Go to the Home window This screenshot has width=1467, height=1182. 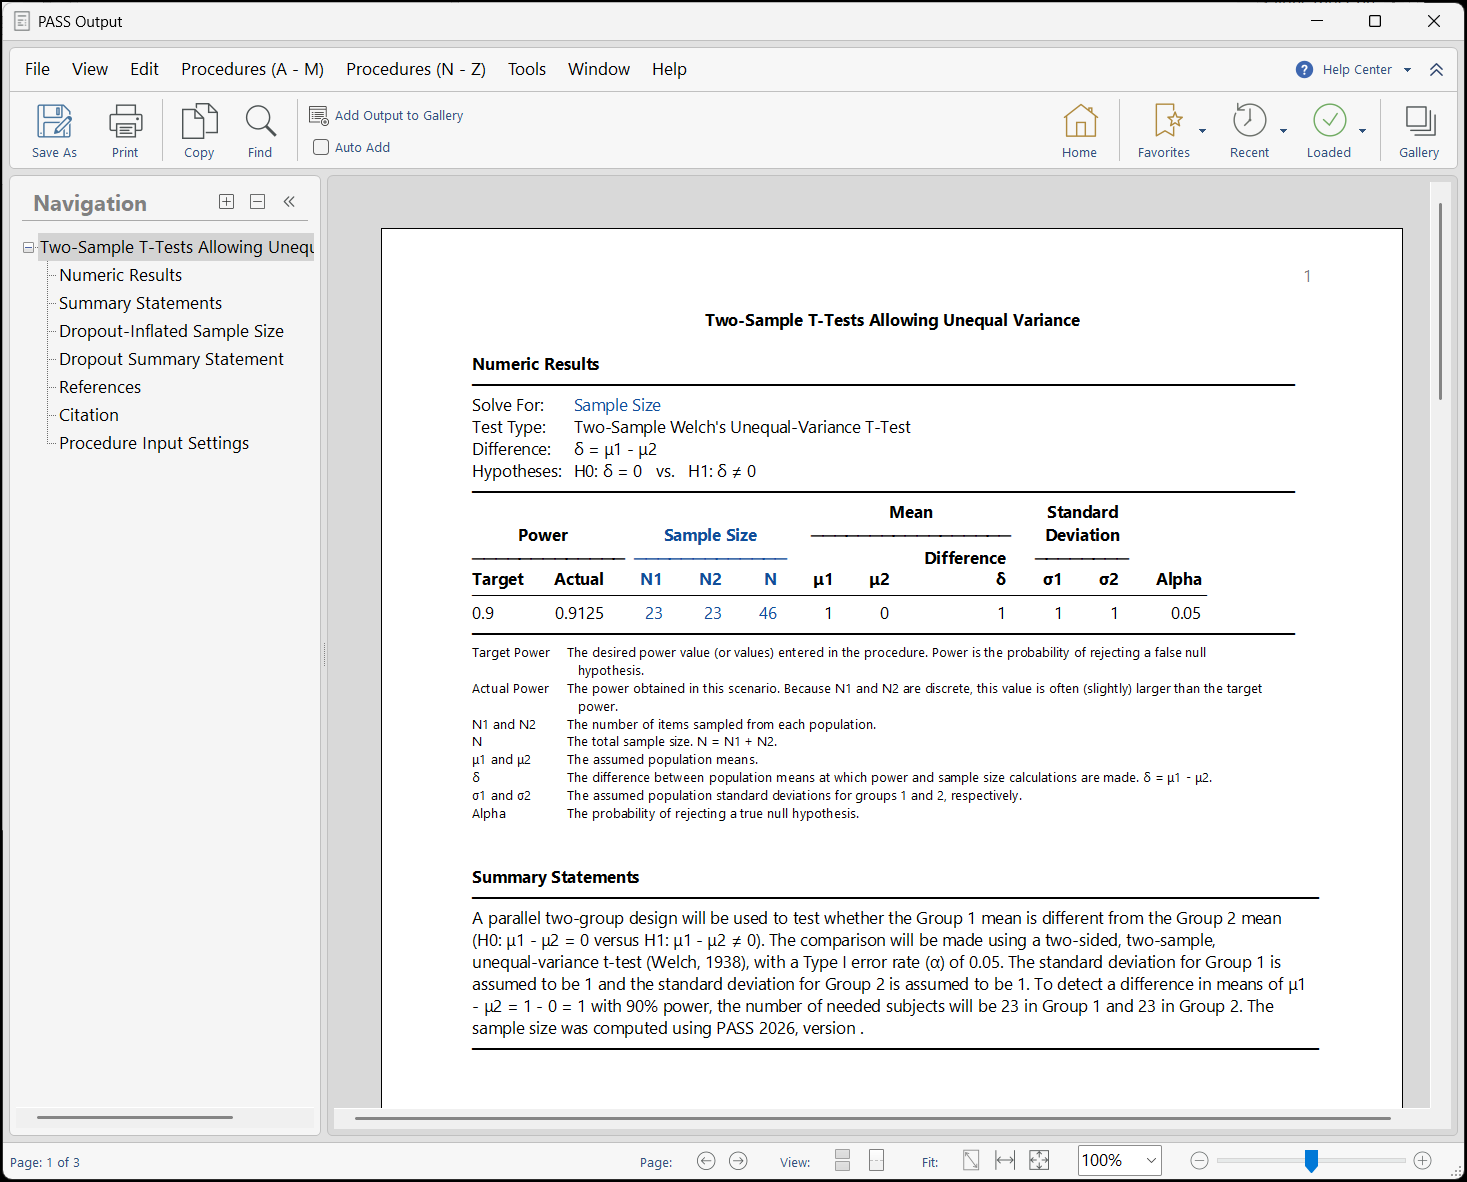click(1079, 130)
